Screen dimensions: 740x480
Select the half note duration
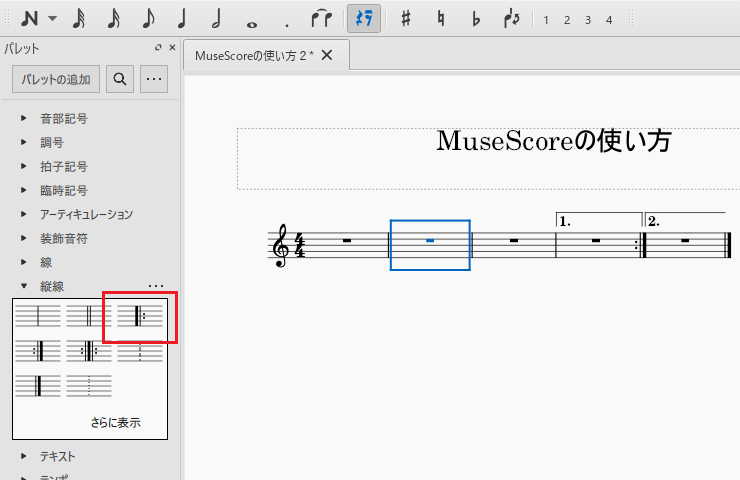(x=217, y=19)
